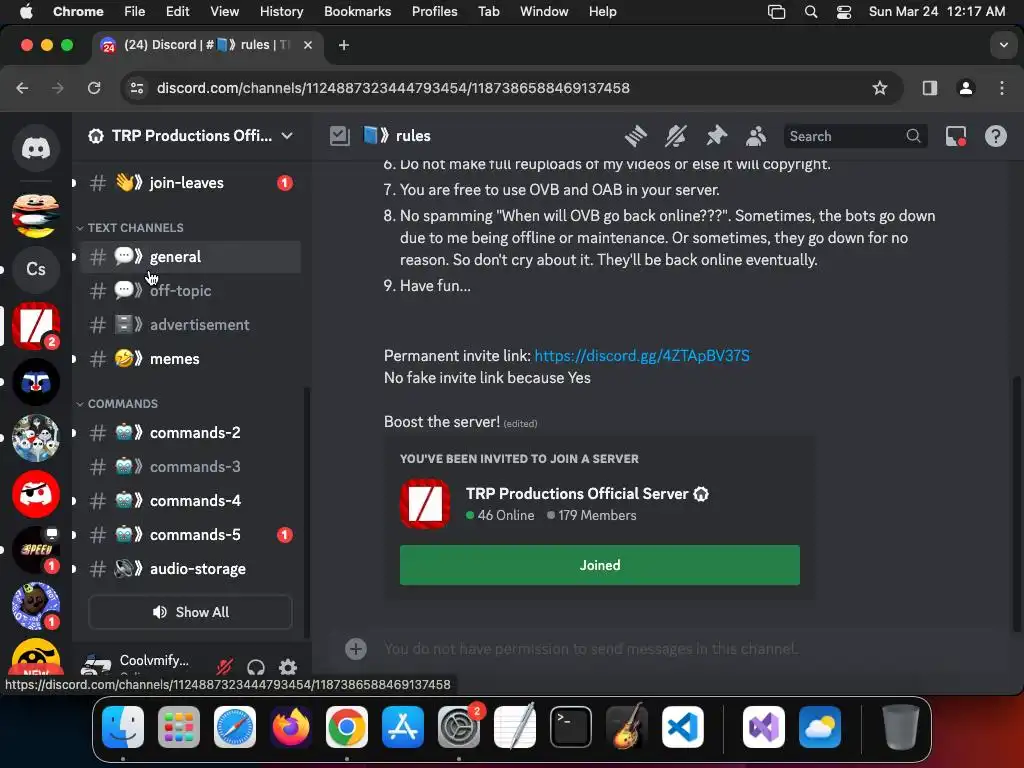
Task: Bookmark this page with the star icon
Action: click(x=880, y=88)
